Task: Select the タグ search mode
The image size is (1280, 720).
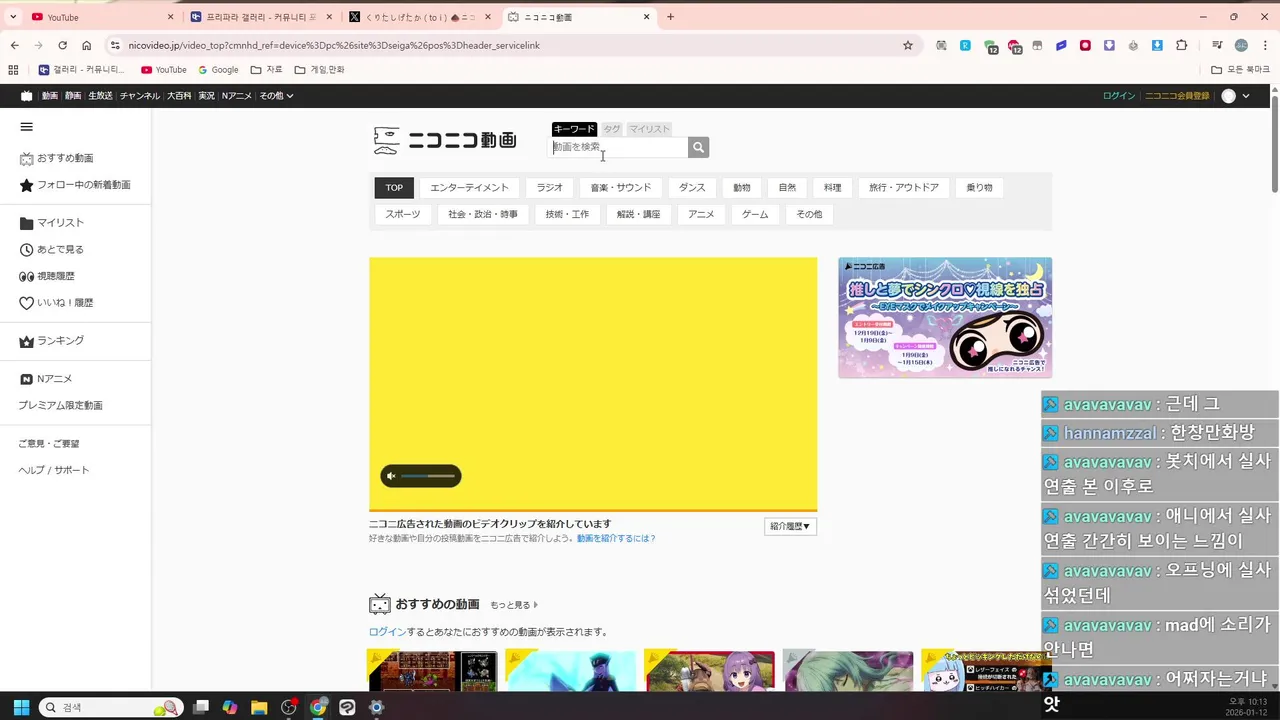Action: tap(612, 129)
